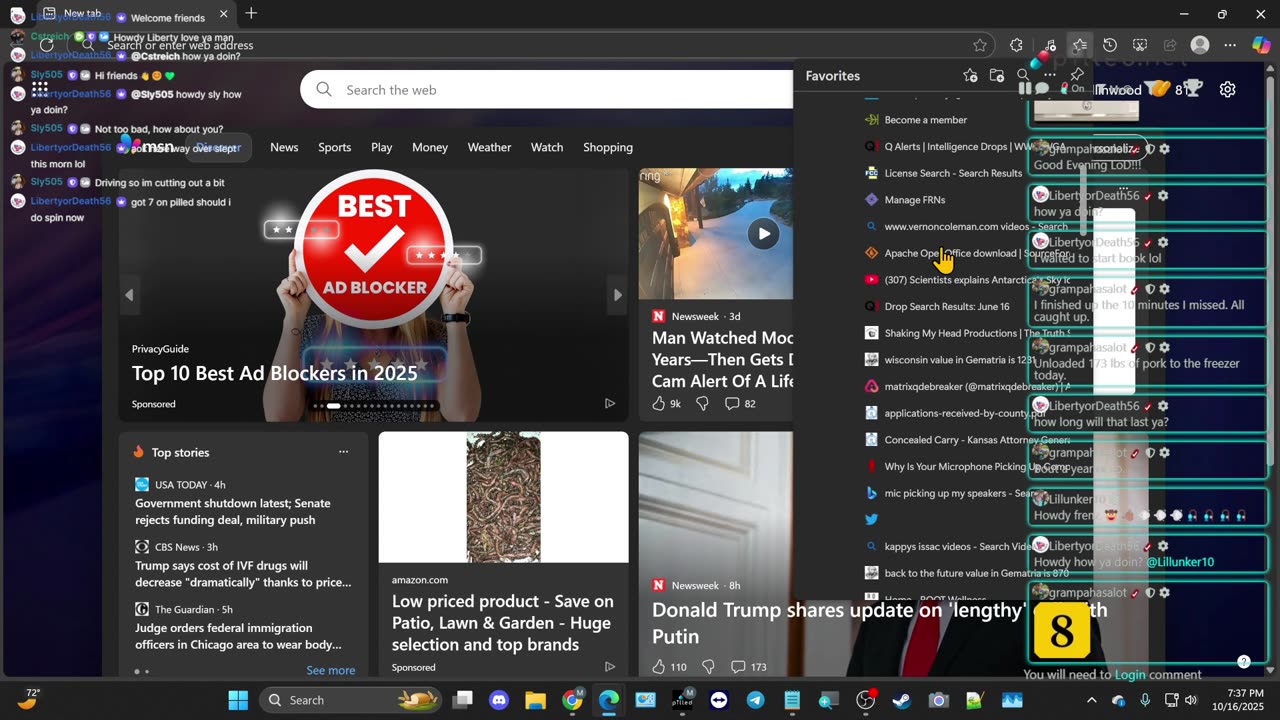Open the Money tab on MSN
This screenshot has width=1280, height=720.
click(430, 147)
